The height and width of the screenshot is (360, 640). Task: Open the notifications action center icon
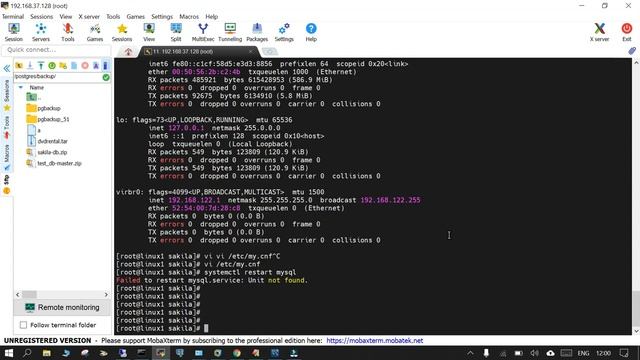coord(624,353)
